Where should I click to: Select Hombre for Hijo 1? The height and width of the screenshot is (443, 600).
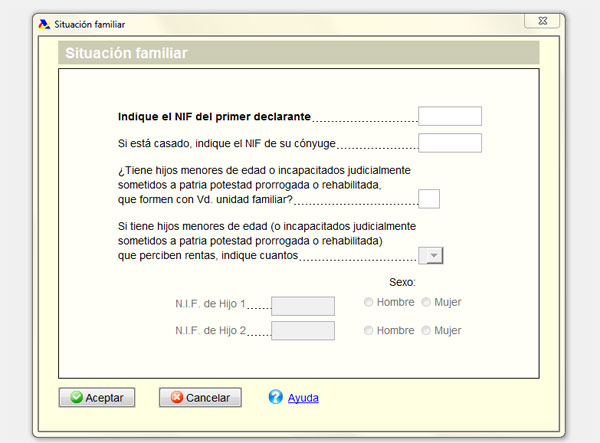(370, 302)
